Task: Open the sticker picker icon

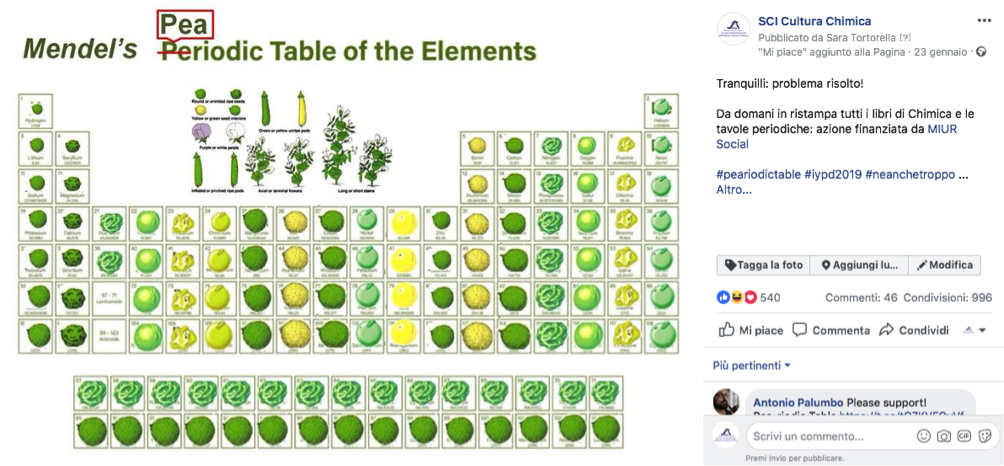Action: 985,436
